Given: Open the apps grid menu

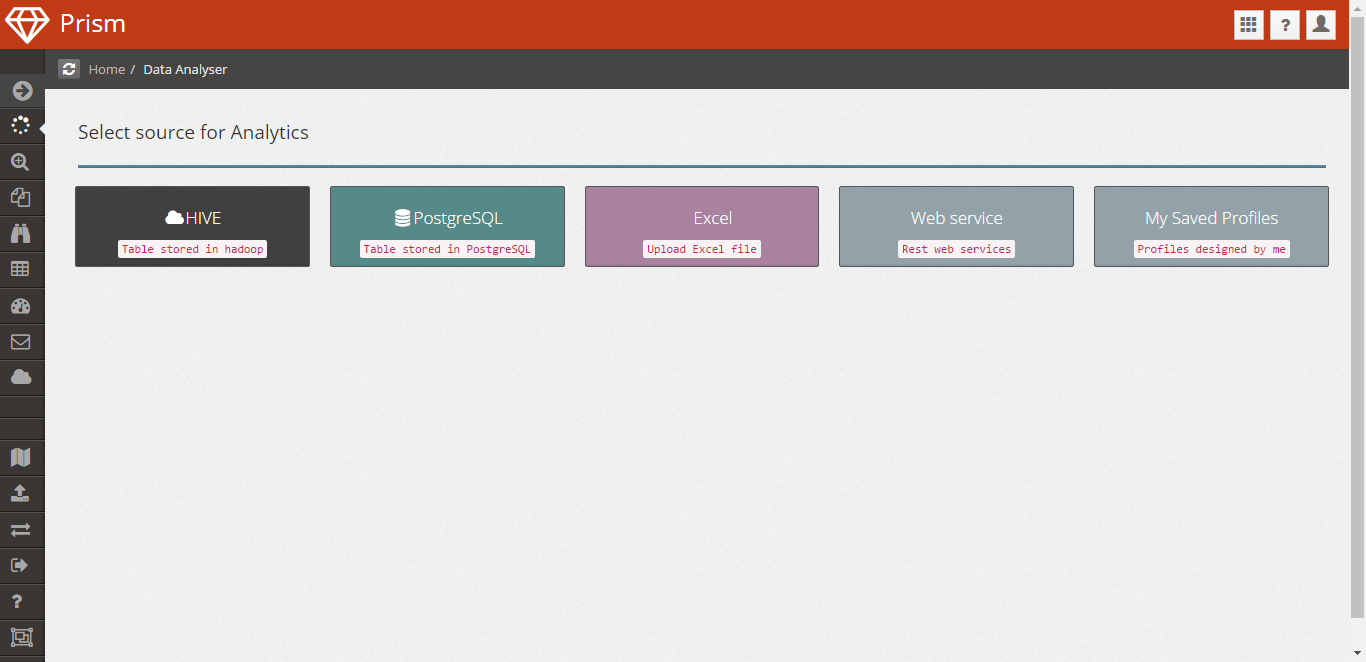Looking at the screenshot, I should tap(1248, 25).
